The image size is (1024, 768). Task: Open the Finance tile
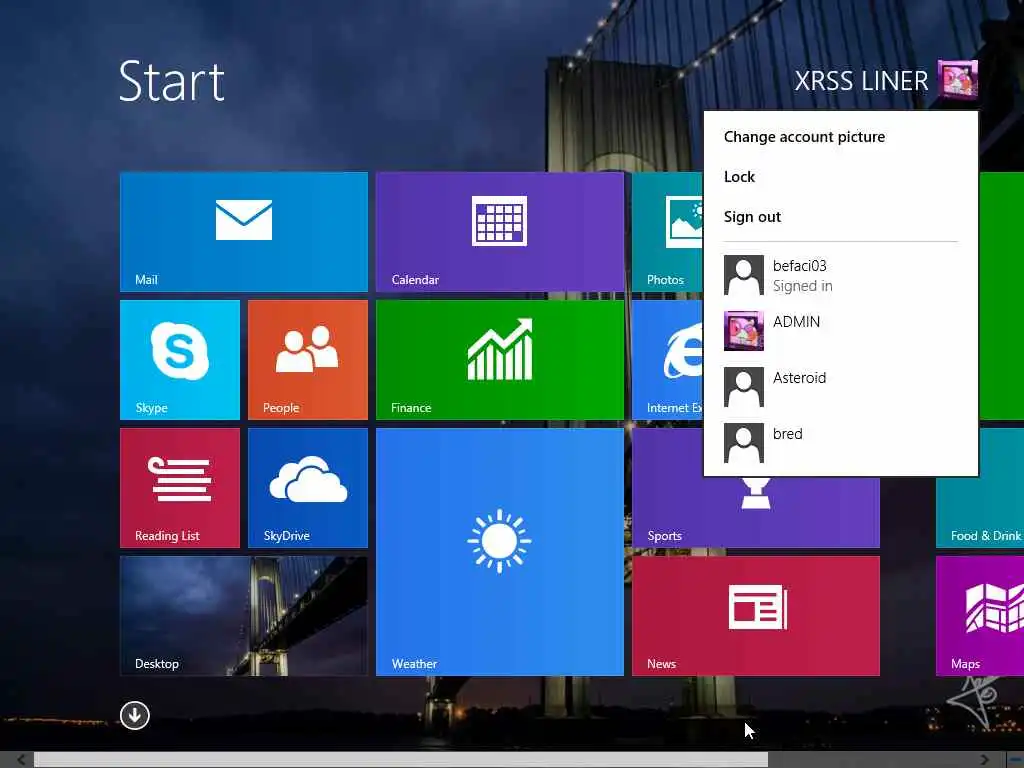500,360
